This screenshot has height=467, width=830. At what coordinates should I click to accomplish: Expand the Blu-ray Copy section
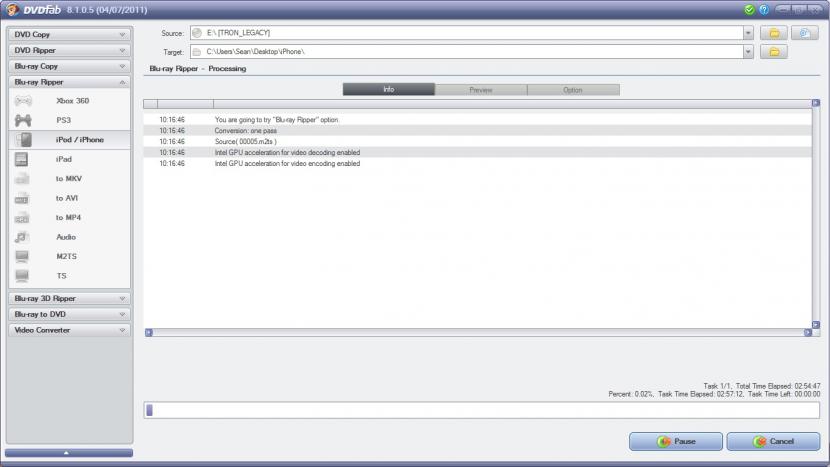click(x=69, y=66)
